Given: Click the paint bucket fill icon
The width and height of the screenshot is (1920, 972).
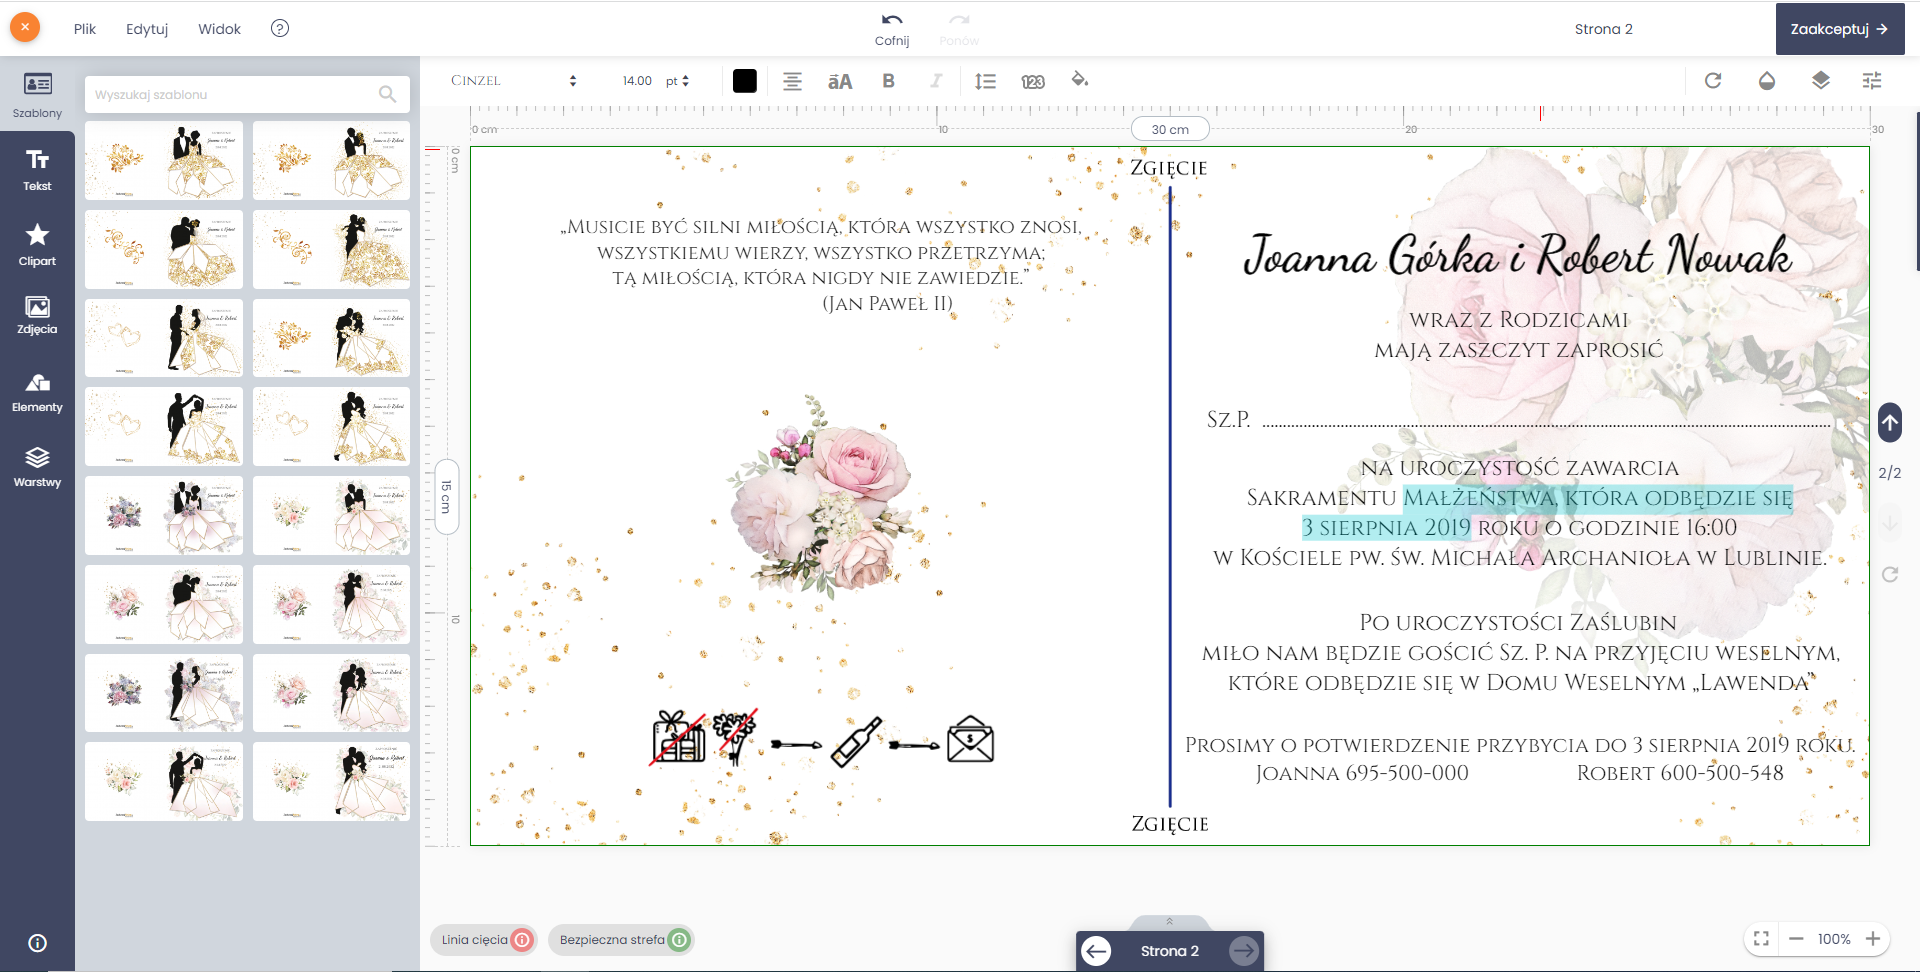Looking at the screenshot, I should (1080, 80).
